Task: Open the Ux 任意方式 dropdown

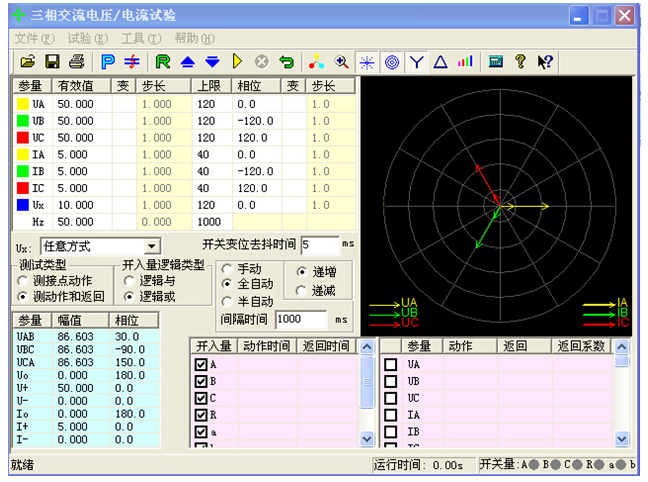Action: pyautogui.click(x=152, y=246)
